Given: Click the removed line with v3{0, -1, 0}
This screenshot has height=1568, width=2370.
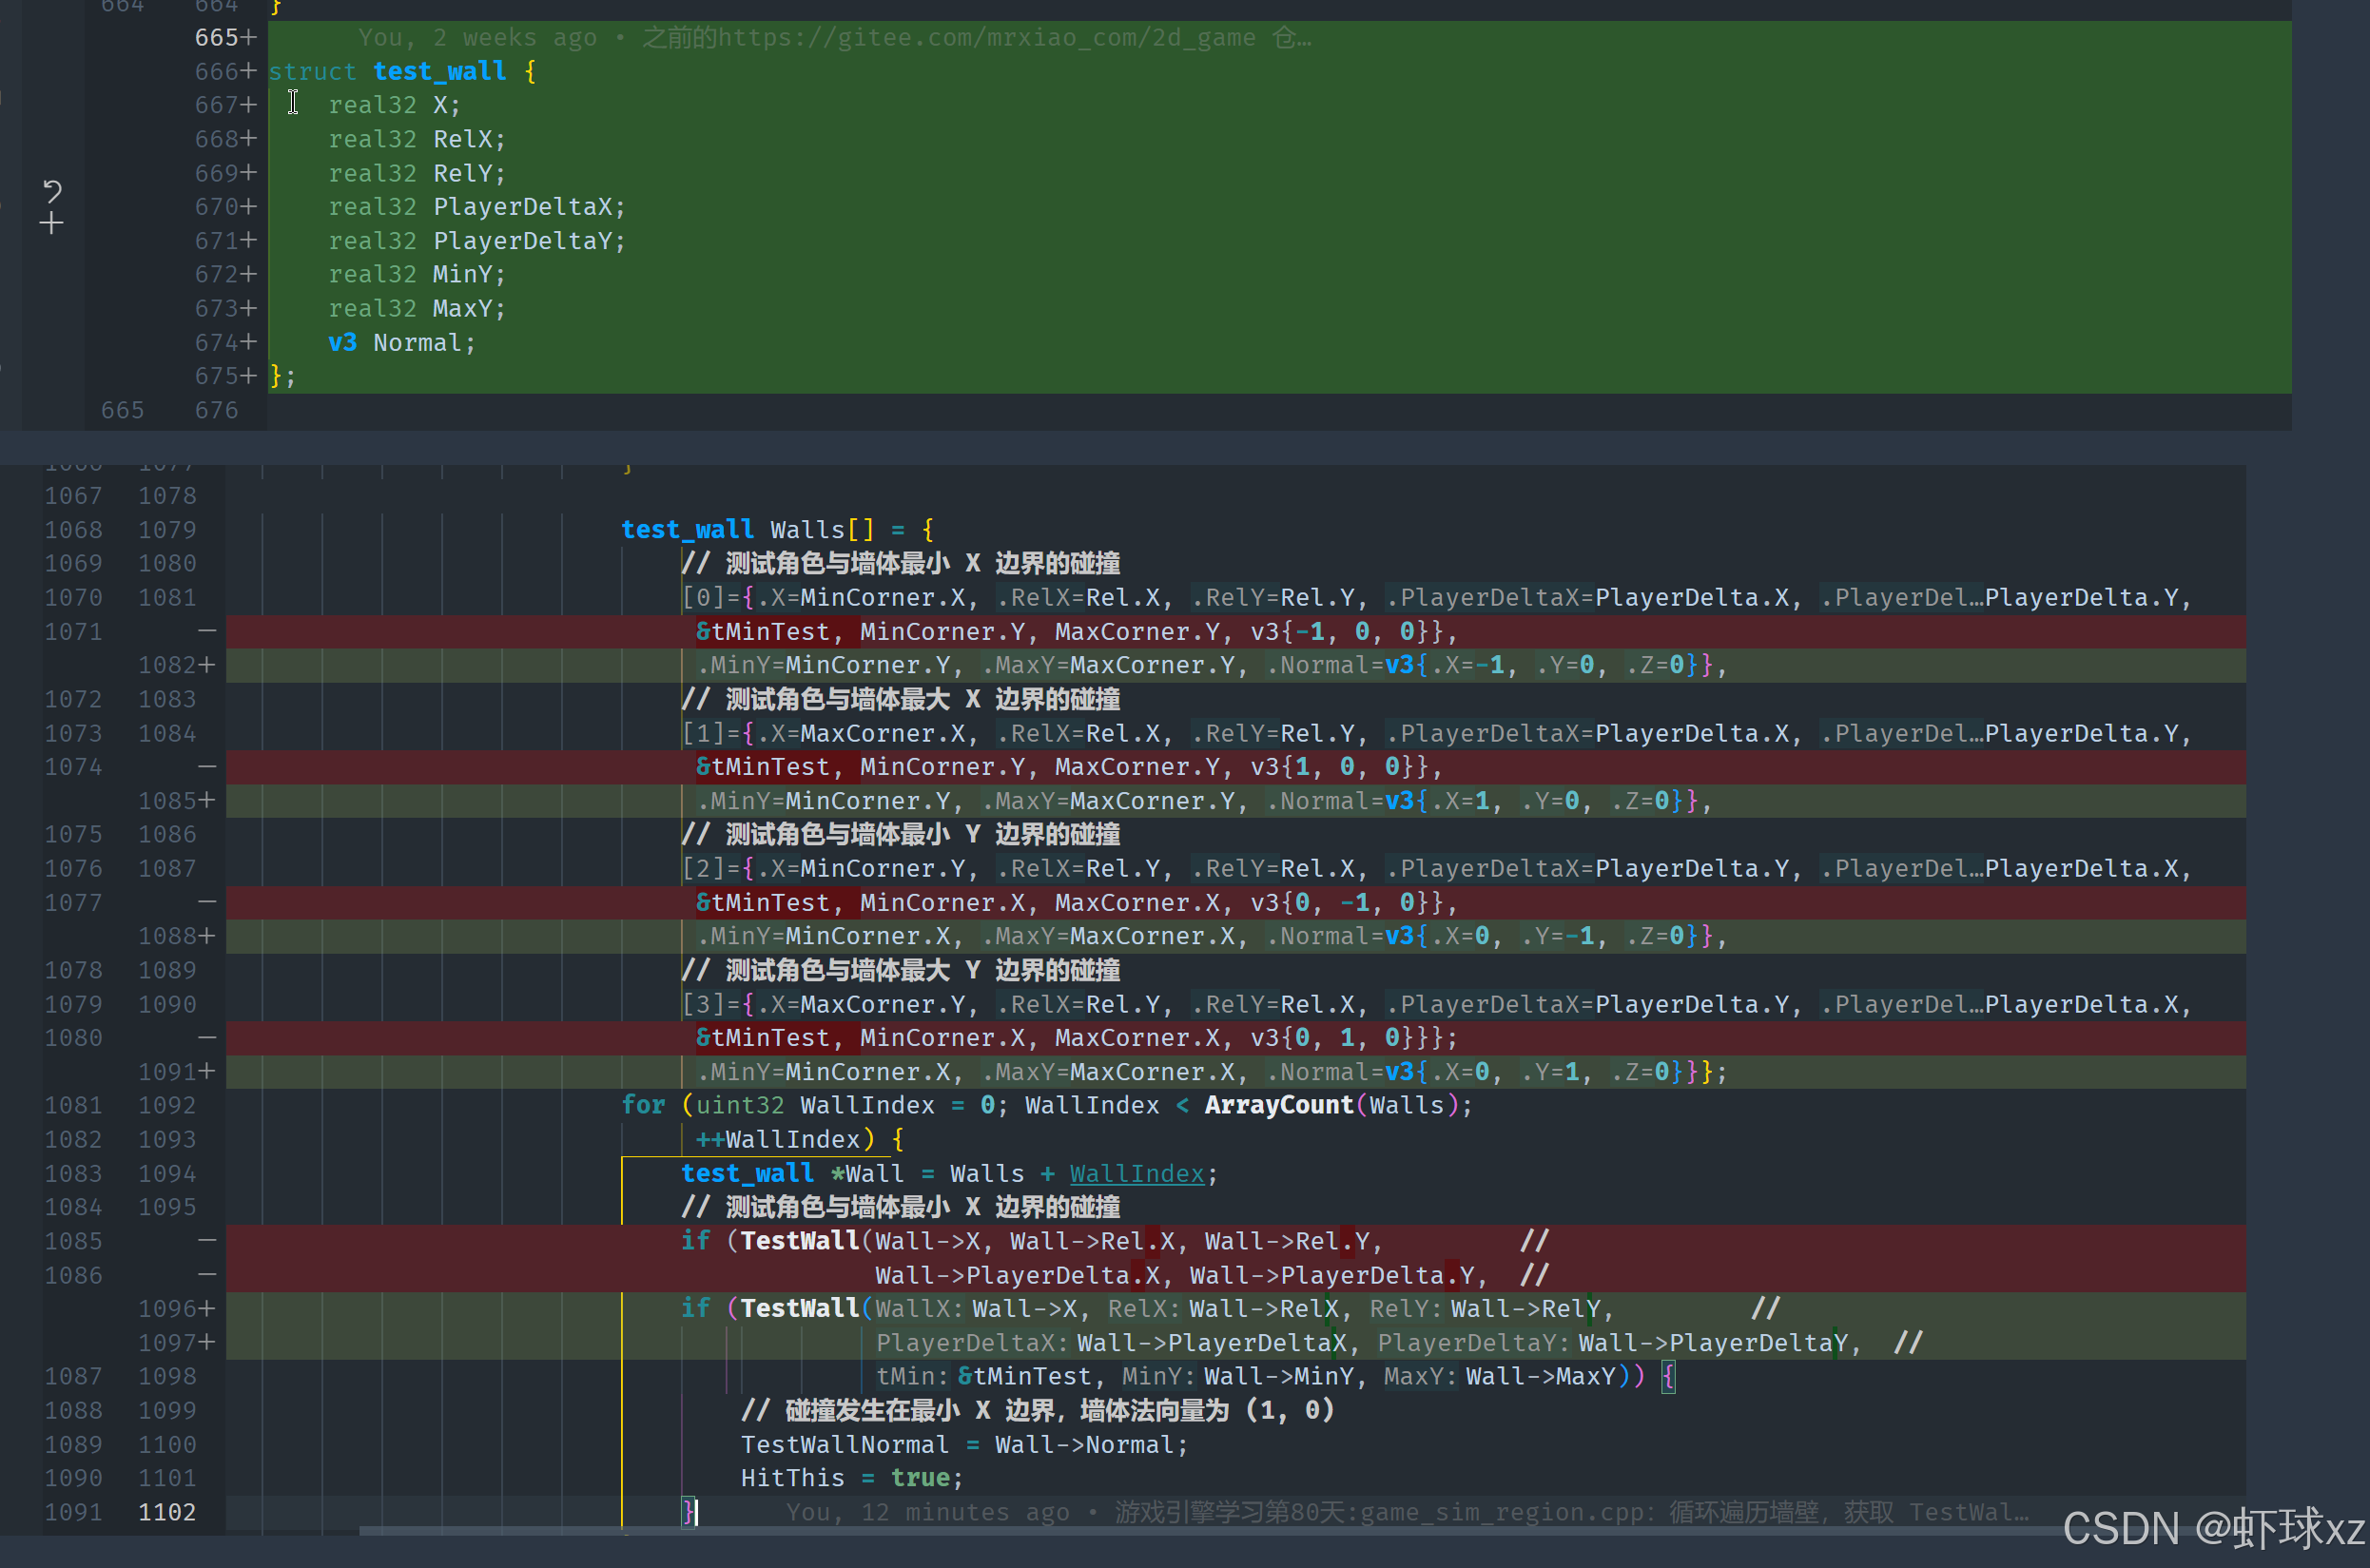Looking at the screenshot, I should coord(1077,902).
